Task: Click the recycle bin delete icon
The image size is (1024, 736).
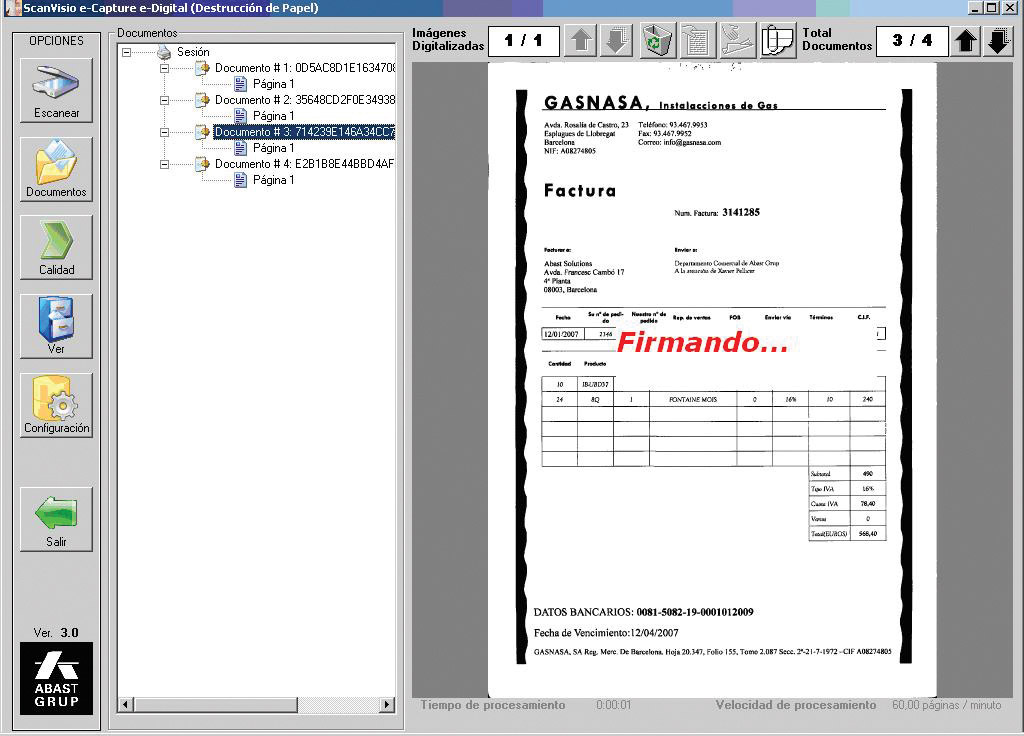Action: pos(657,41)
